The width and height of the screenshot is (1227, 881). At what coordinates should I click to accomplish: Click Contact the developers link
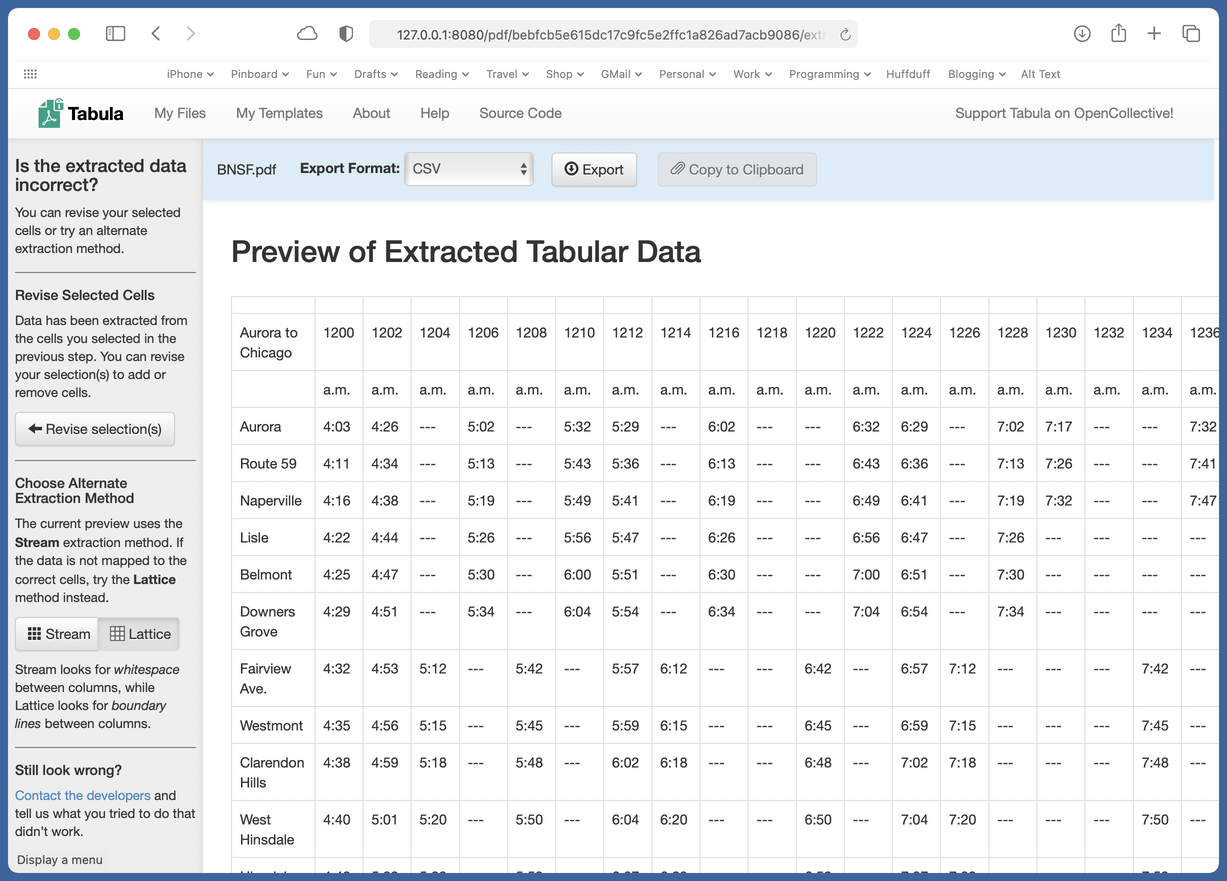pos(83,796)
